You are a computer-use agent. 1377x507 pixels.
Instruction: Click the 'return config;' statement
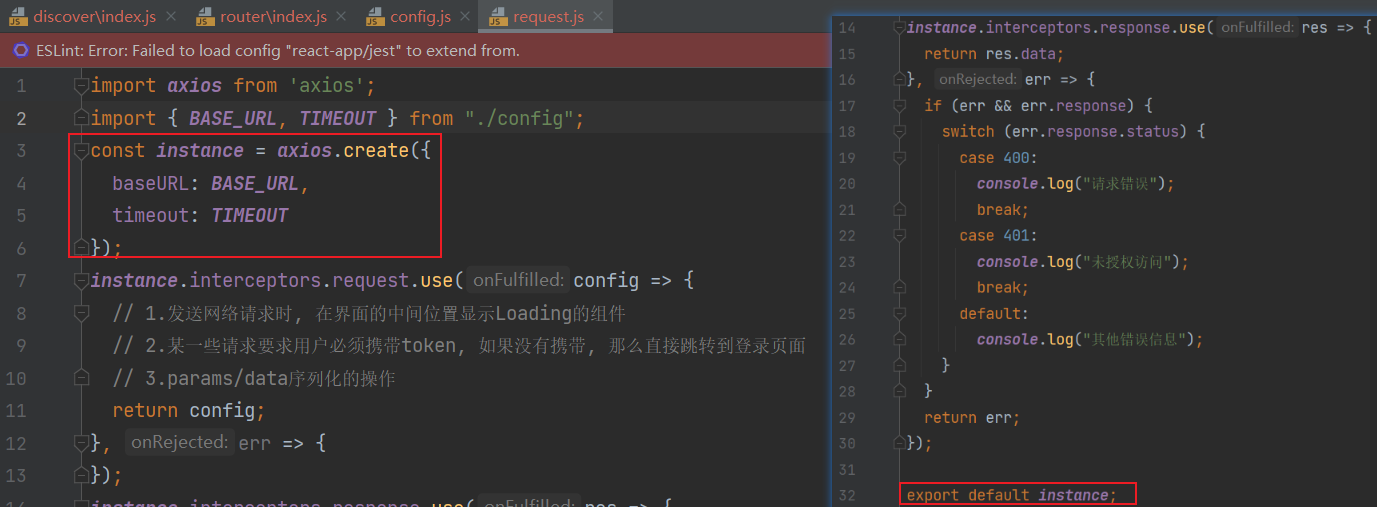[189, 411]
